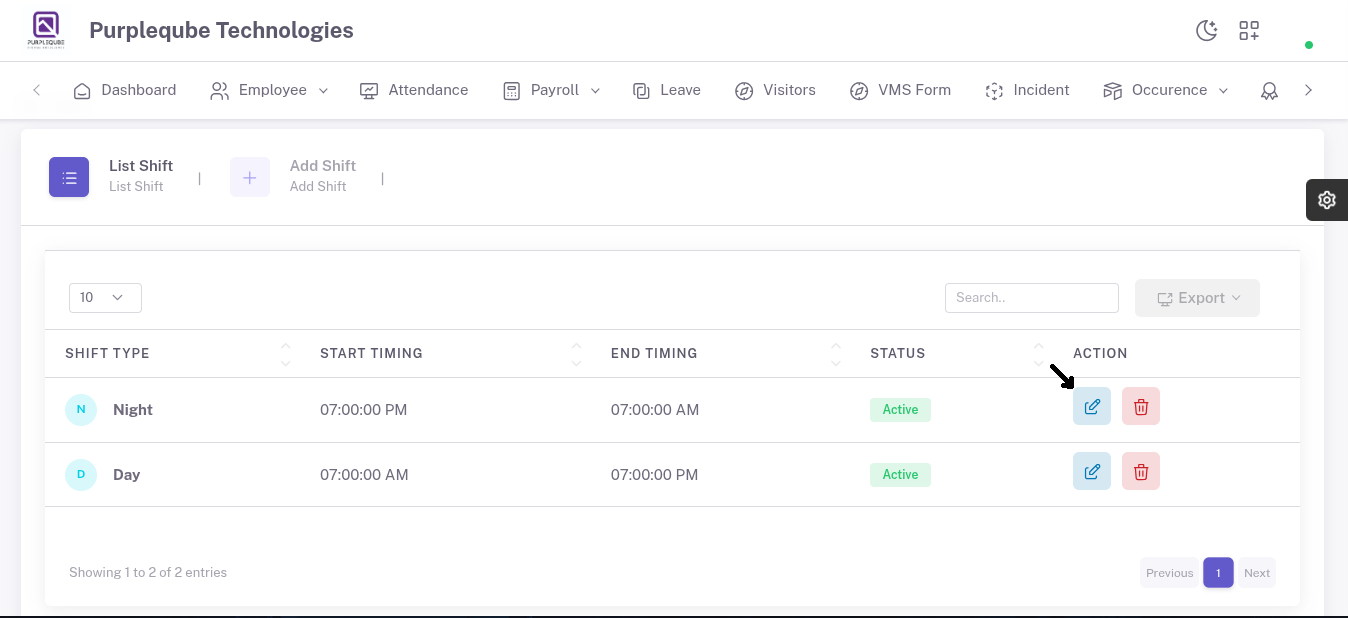Toggle dark mode moon icon
The image size is (1348, 618).
1207,31
